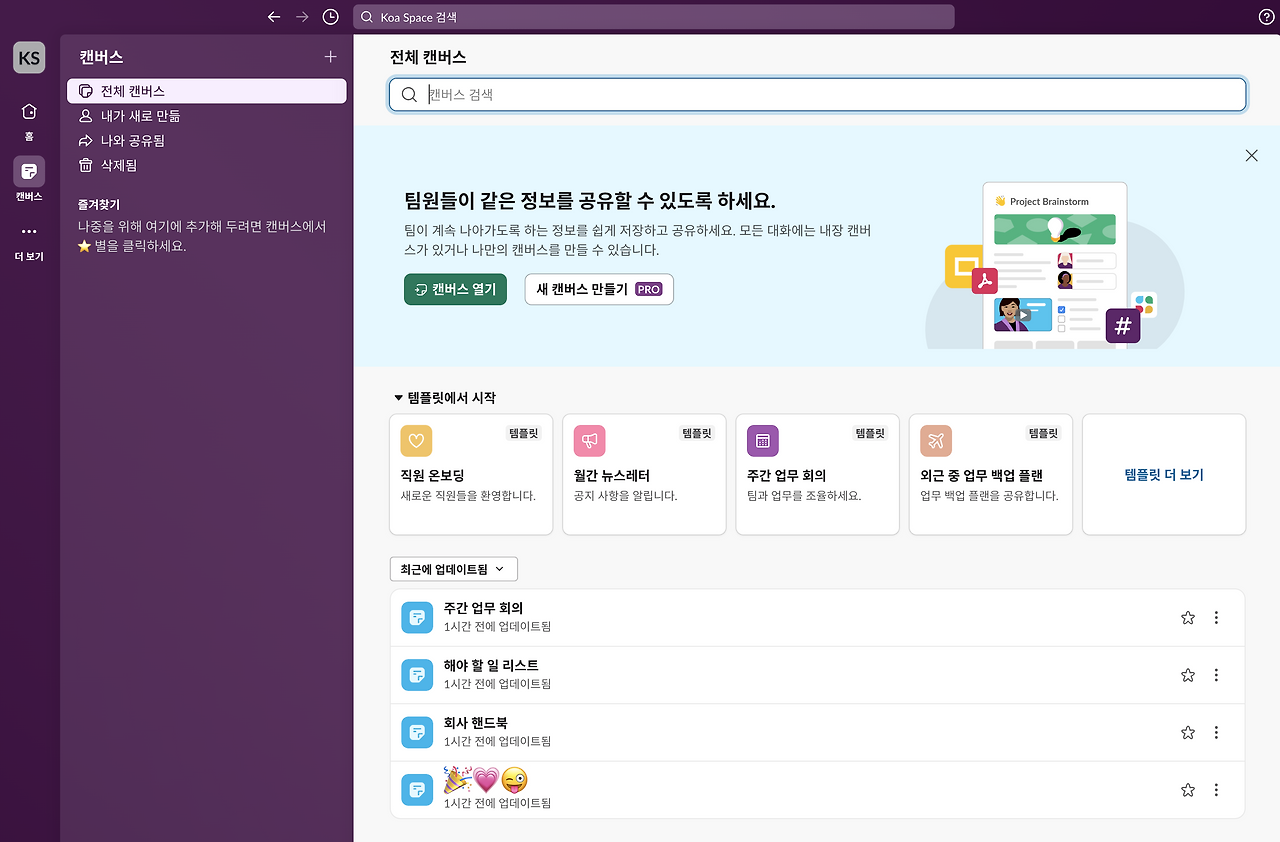The height and width of the screenshot is (842, 1280).
Task: Star the 해야 할 일 리스트 canvas
Action: click(x=1187, y=675)
